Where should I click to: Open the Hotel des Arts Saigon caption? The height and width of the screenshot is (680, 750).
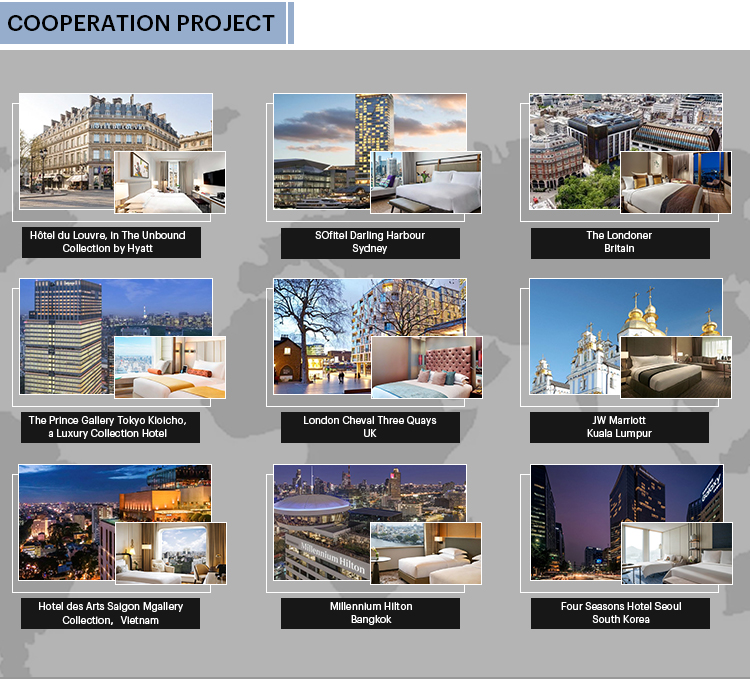coord(110,613)
